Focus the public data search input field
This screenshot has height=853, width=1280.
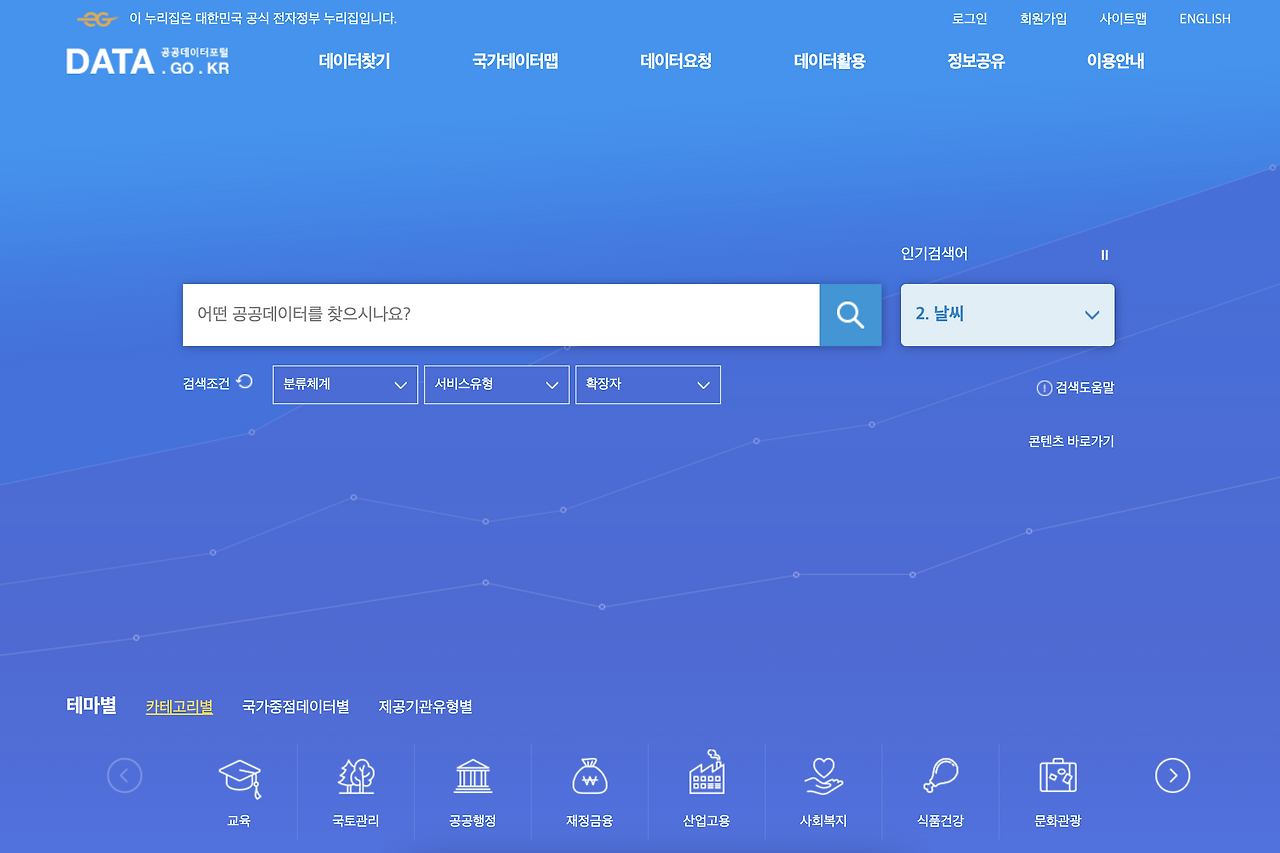[x=501, y=315]
